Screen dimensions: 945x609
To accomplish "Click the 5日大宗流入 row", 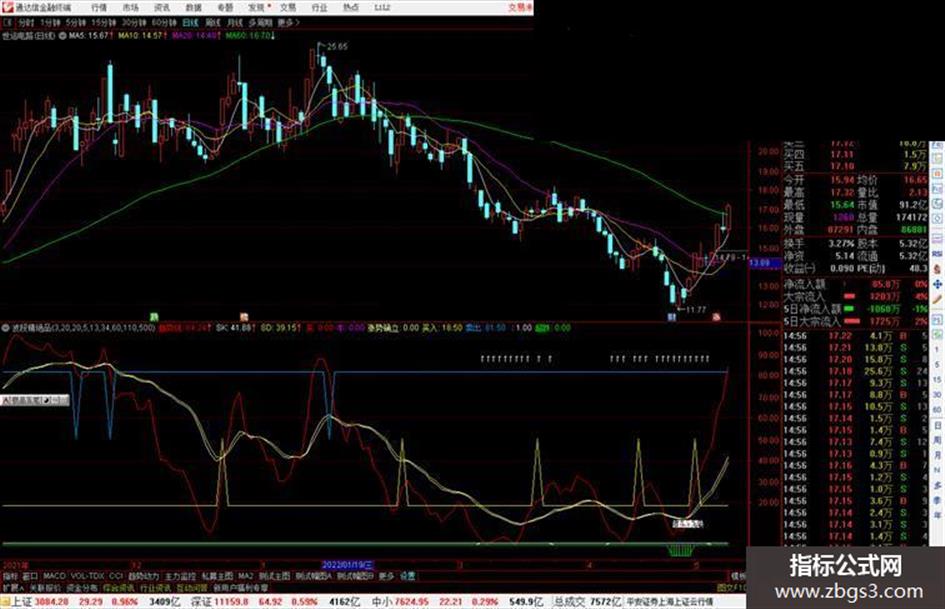I will point(855,321).
